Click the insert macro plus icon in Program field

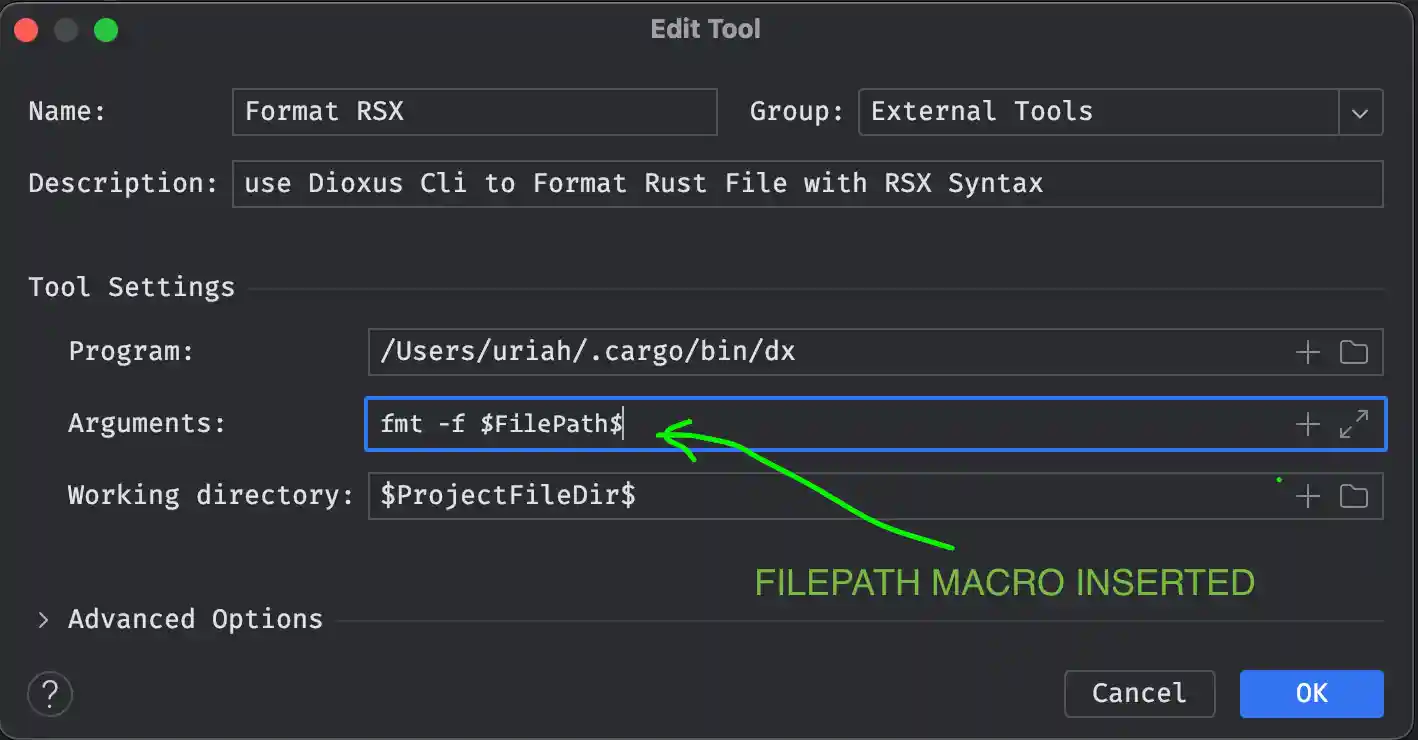coord(1308,352)
